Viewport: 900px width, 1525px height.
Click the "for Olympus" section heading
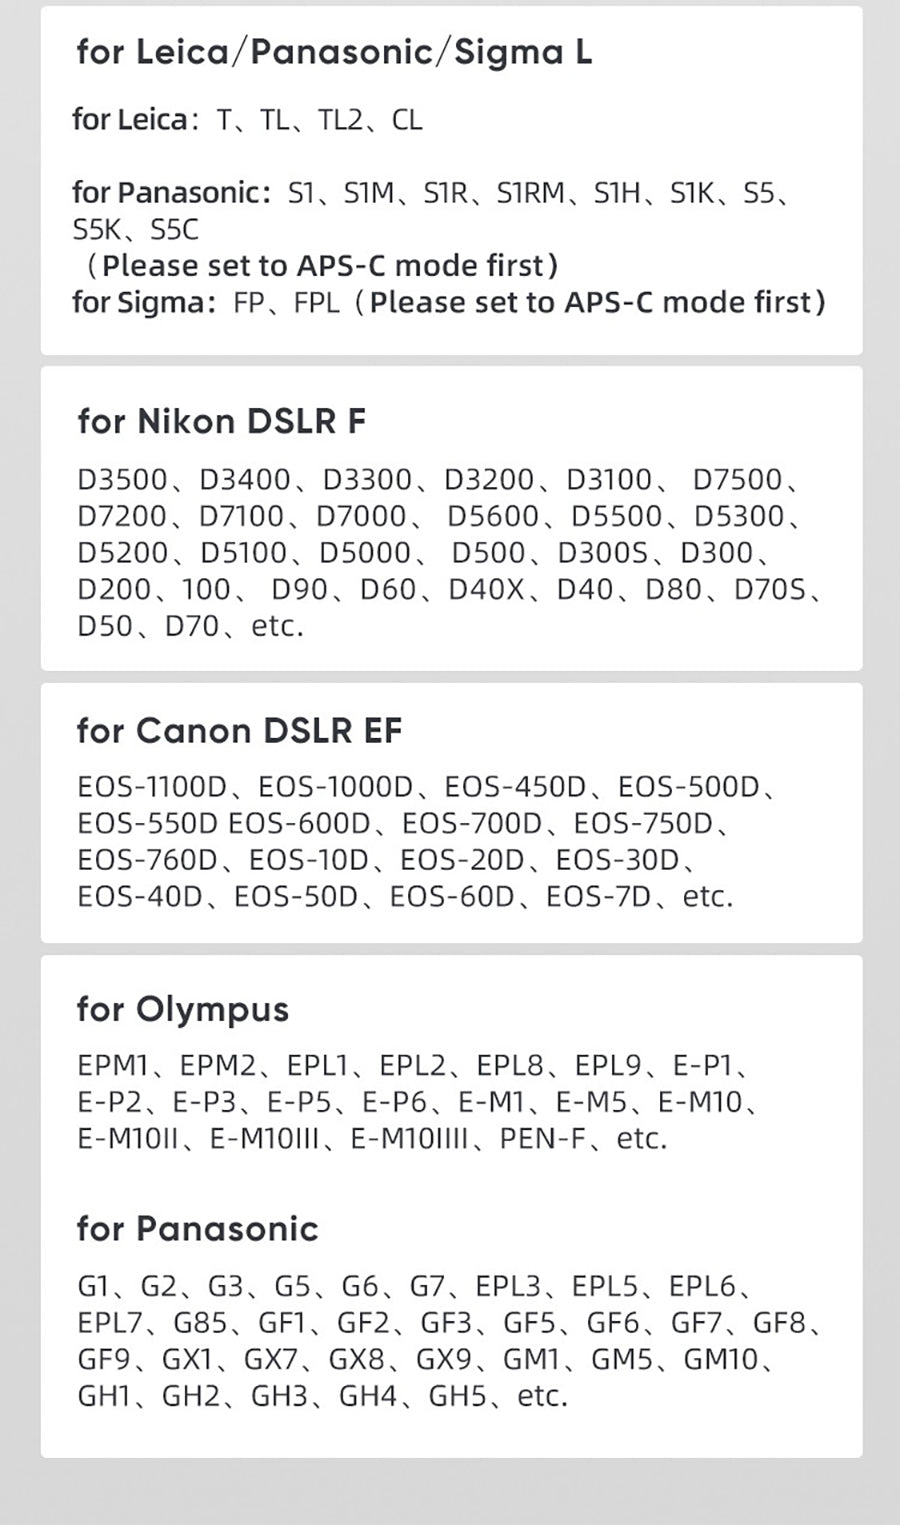[x=182, y=1009]
